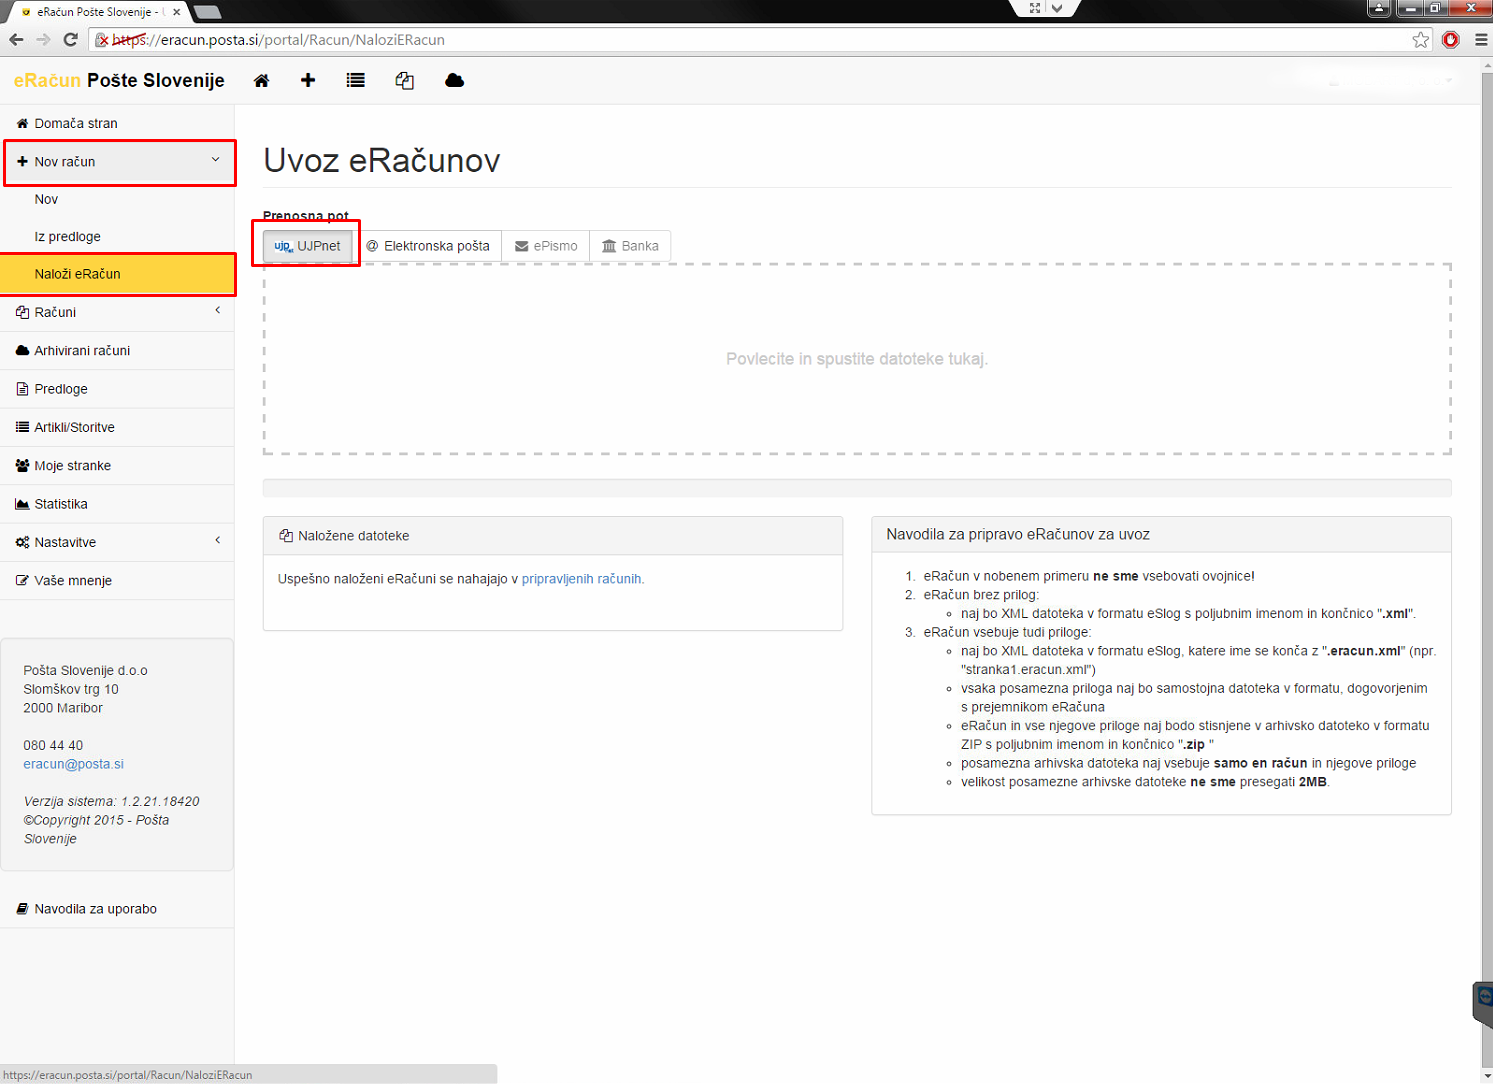Select Nov under Nov račun

coord(117,199)
